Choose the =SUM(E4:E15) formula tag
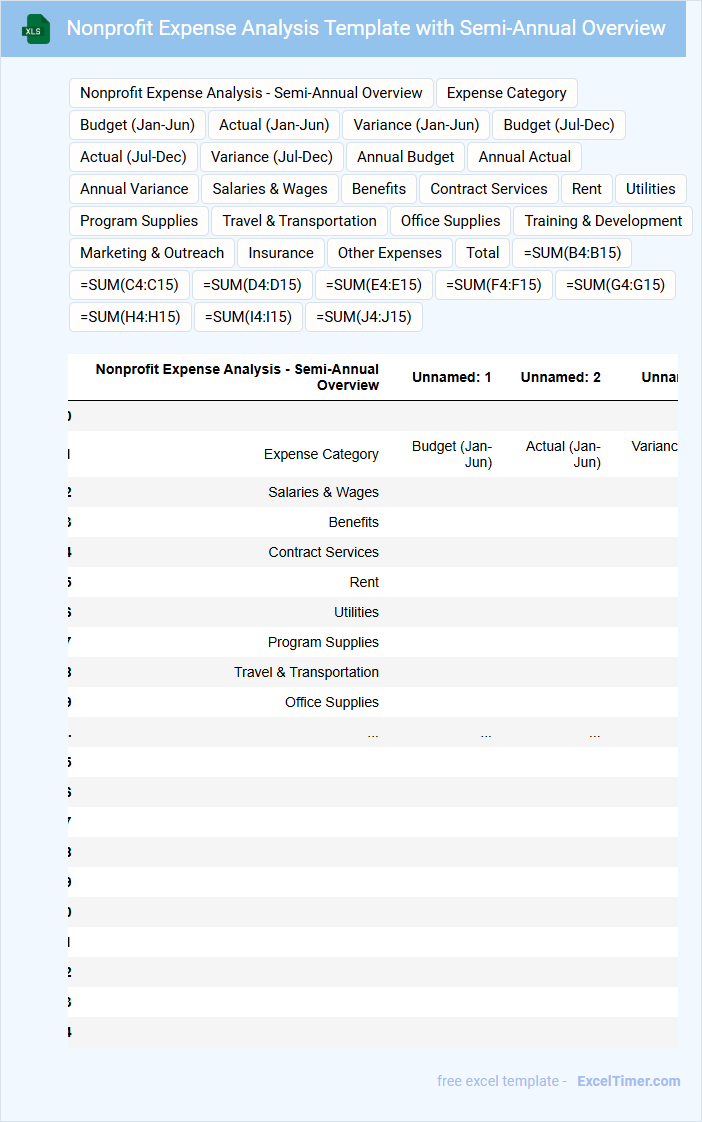The image size is (702, 1122). pos(374,285)
